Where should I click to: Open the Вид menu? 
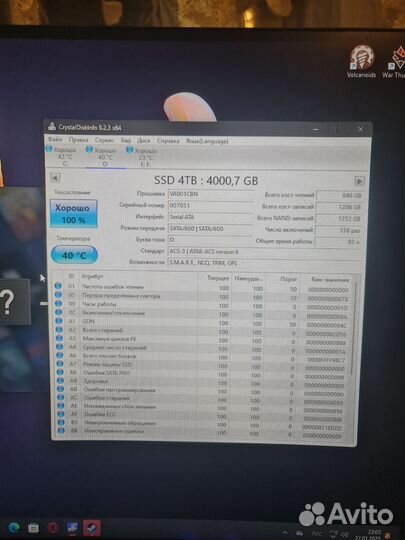(x=126, y=141)
